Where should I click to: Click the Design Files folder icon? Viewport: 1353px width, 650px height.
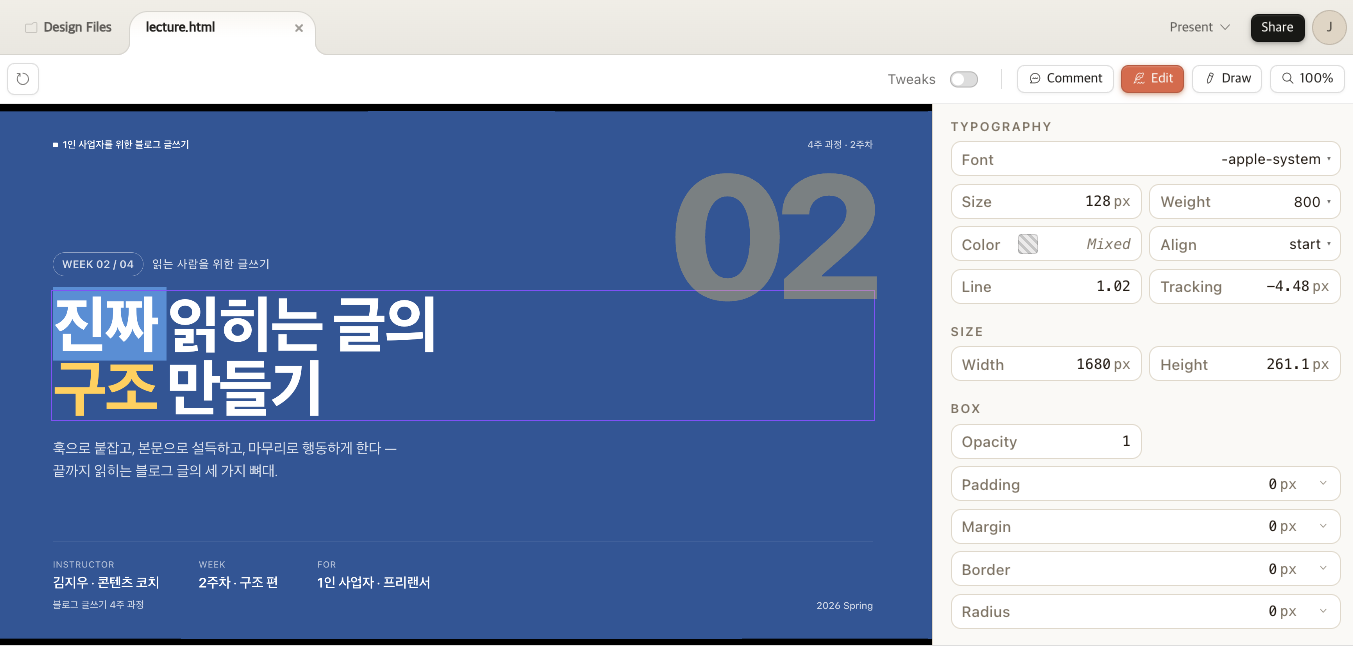31,28
